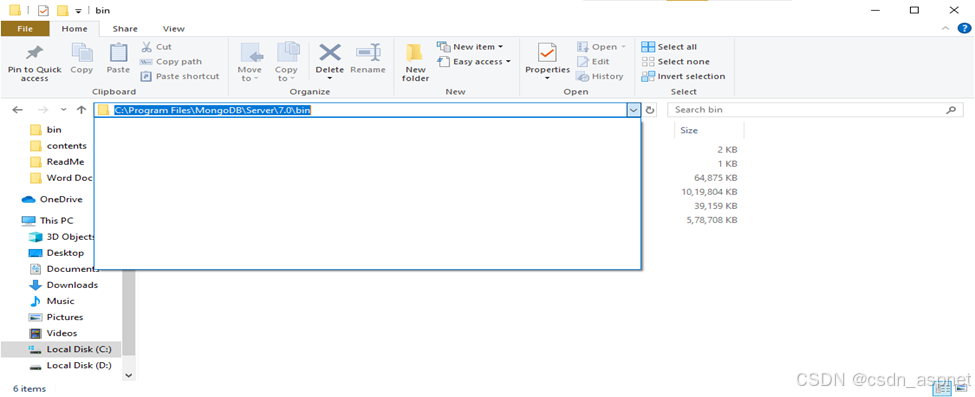This screenshot has width=975, height=397.
Task: Click the 10,19,804 KB size value
Action: (709, 192)
